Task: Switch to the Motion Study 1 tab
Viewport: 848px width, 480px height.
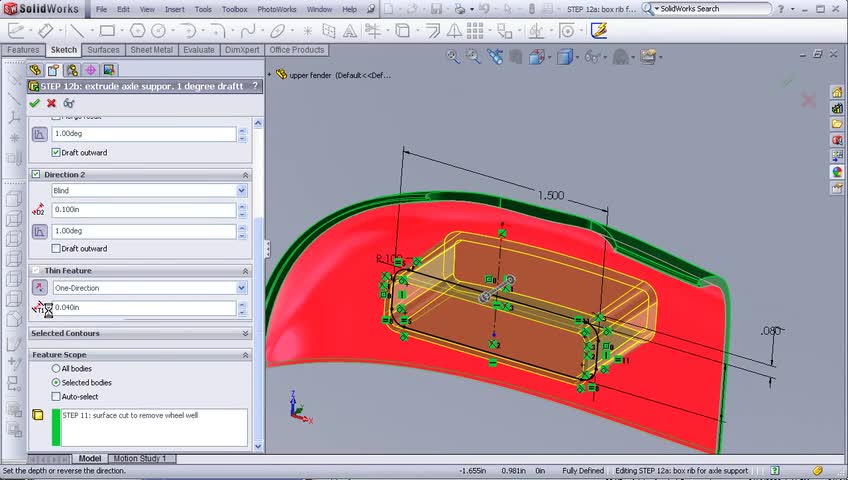Action: [140, 458]
